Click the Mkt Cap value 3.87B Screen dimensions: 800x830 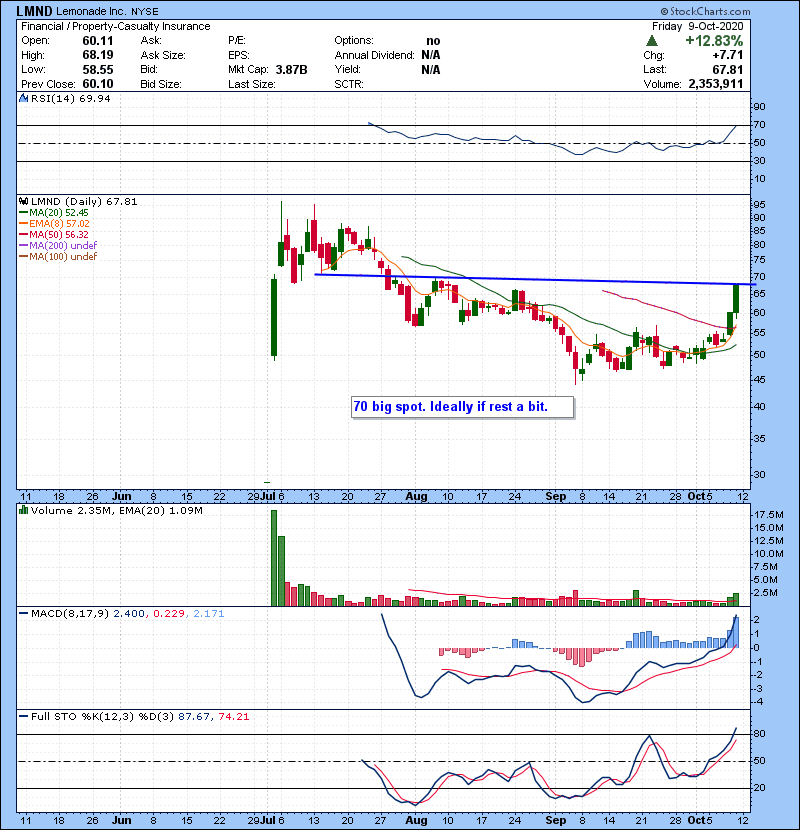[x=291, y=69]
